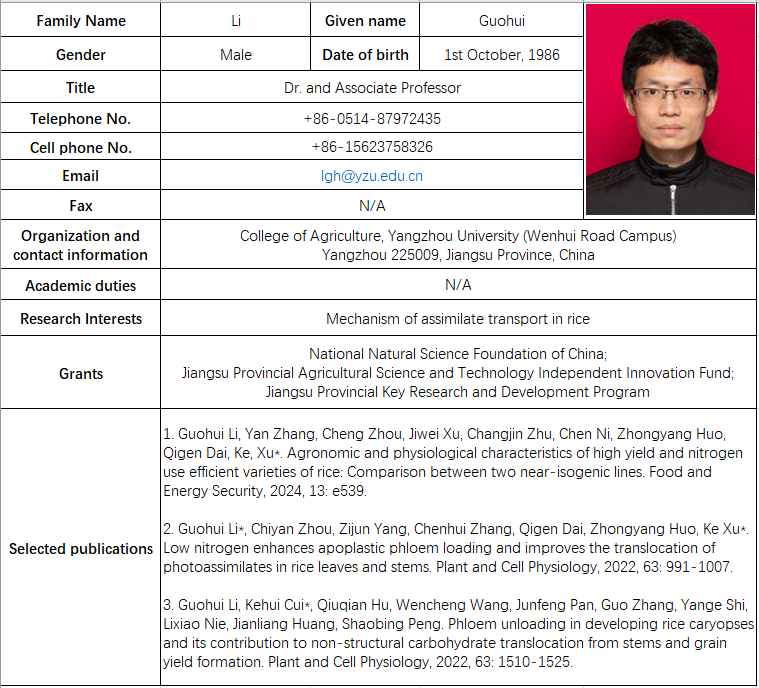
Task: Click the Research Interests label
Action: click(81, 319)
